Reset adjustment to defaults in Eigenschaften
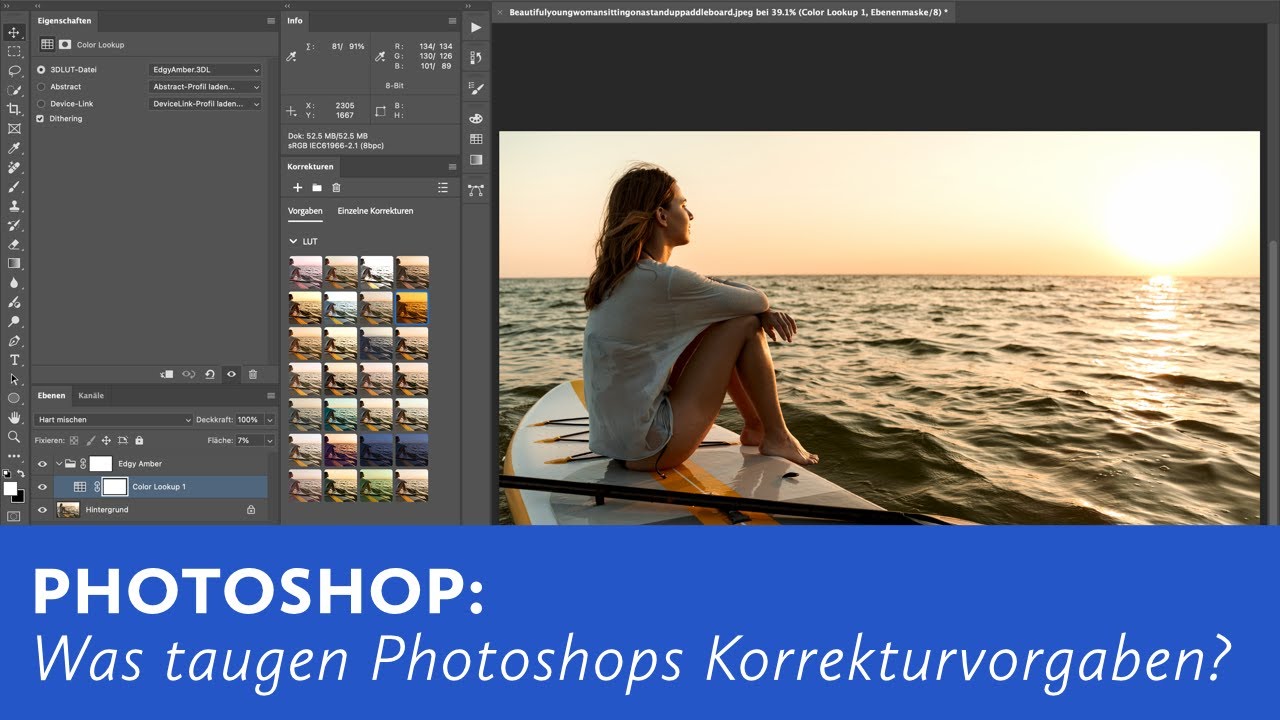The image size is (1280, 720). (210, 374)
